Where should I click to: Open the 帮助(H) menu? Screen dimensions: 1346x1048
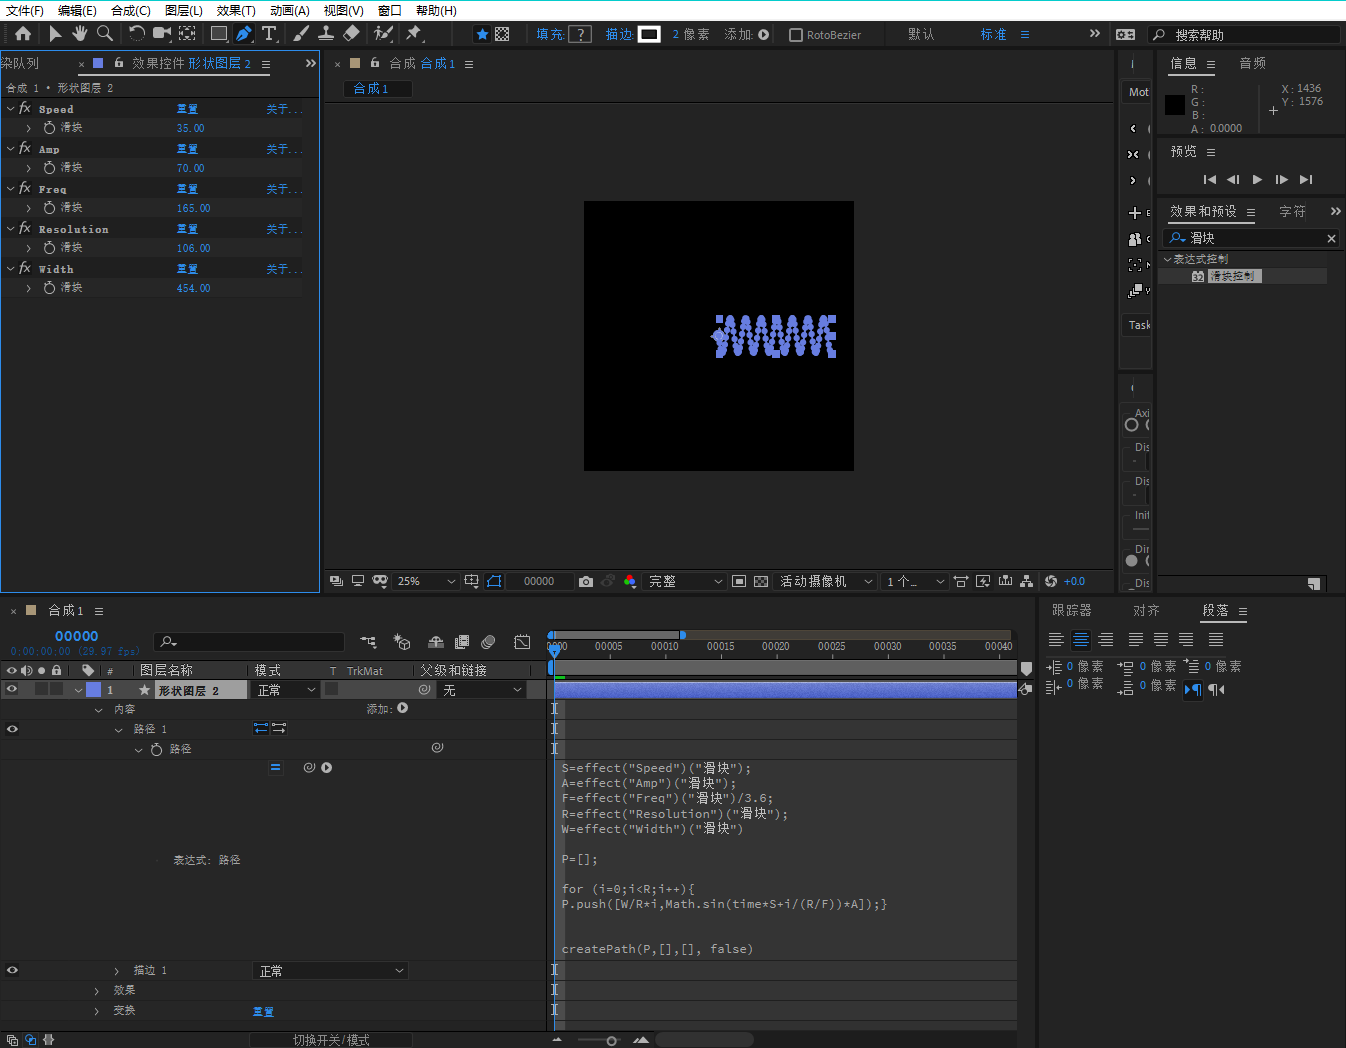[436, 10]
